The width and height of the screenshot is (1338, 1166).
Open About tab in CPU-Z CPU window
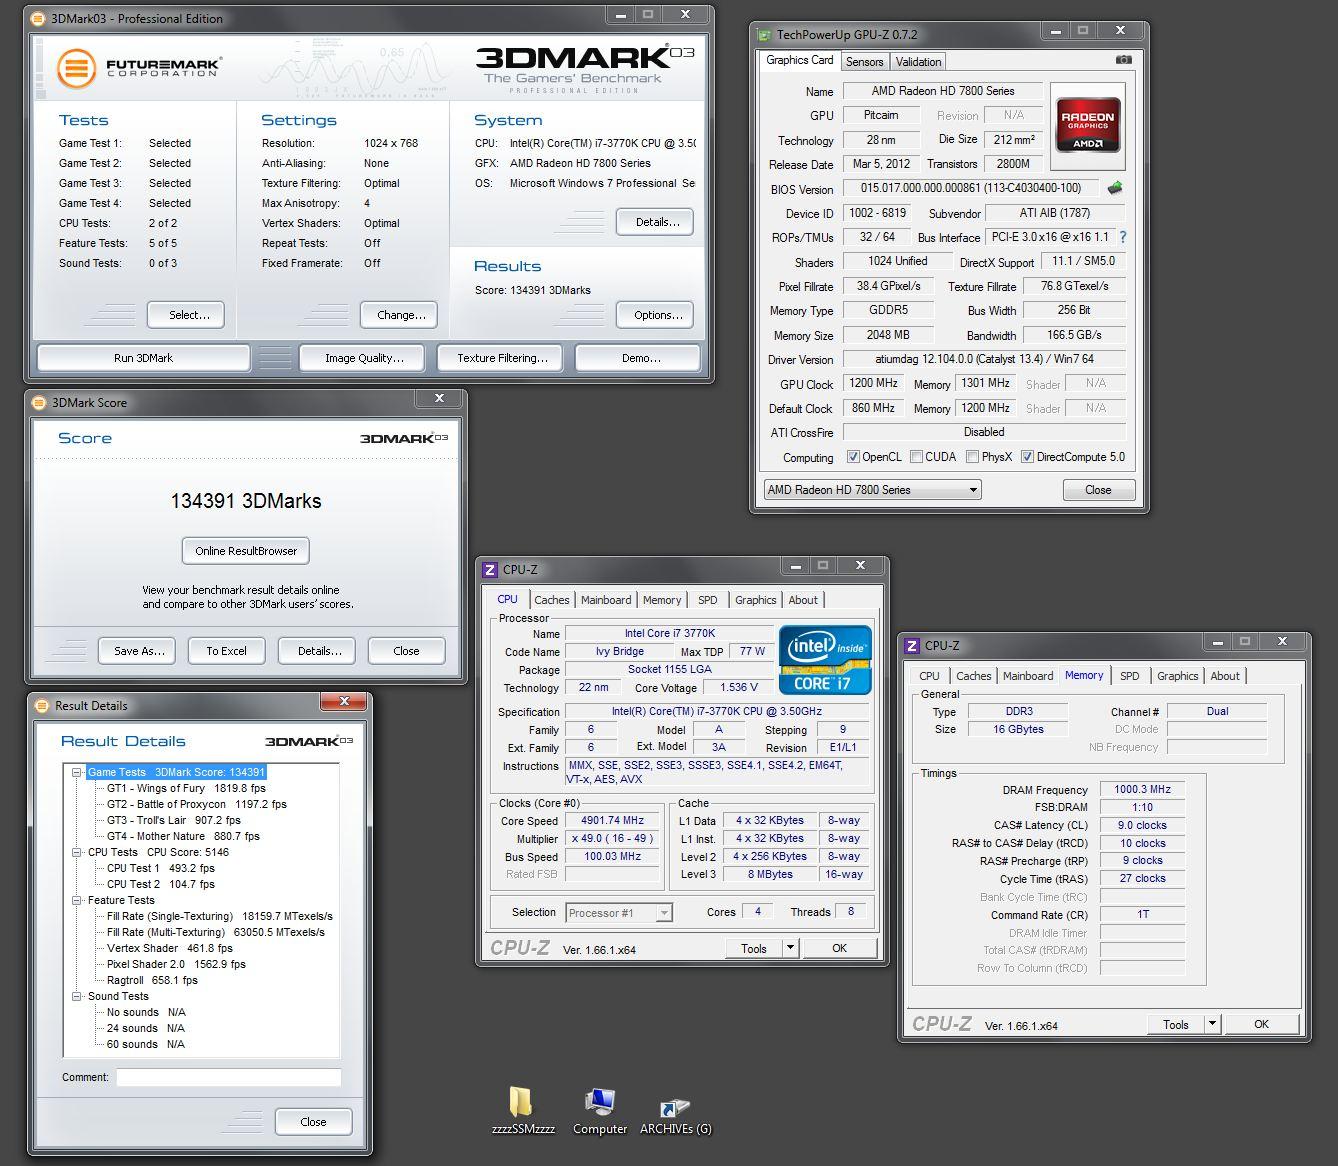[803, 600]
